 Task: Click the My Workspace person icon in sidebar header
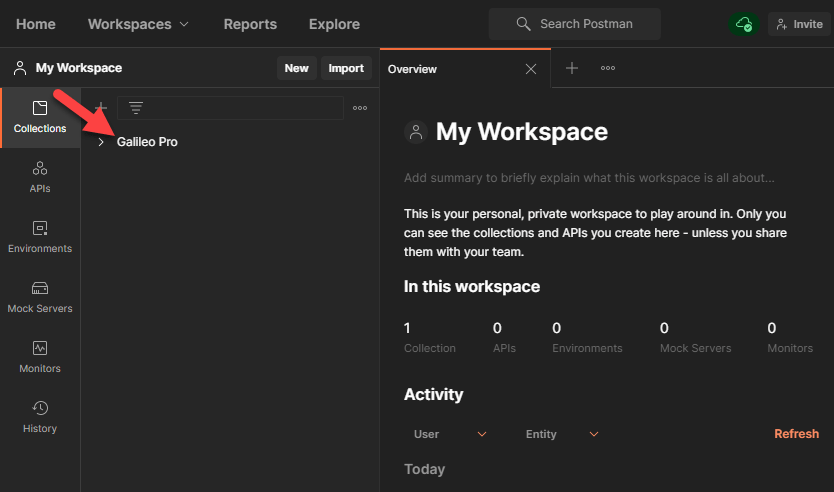tap(20, 68)
